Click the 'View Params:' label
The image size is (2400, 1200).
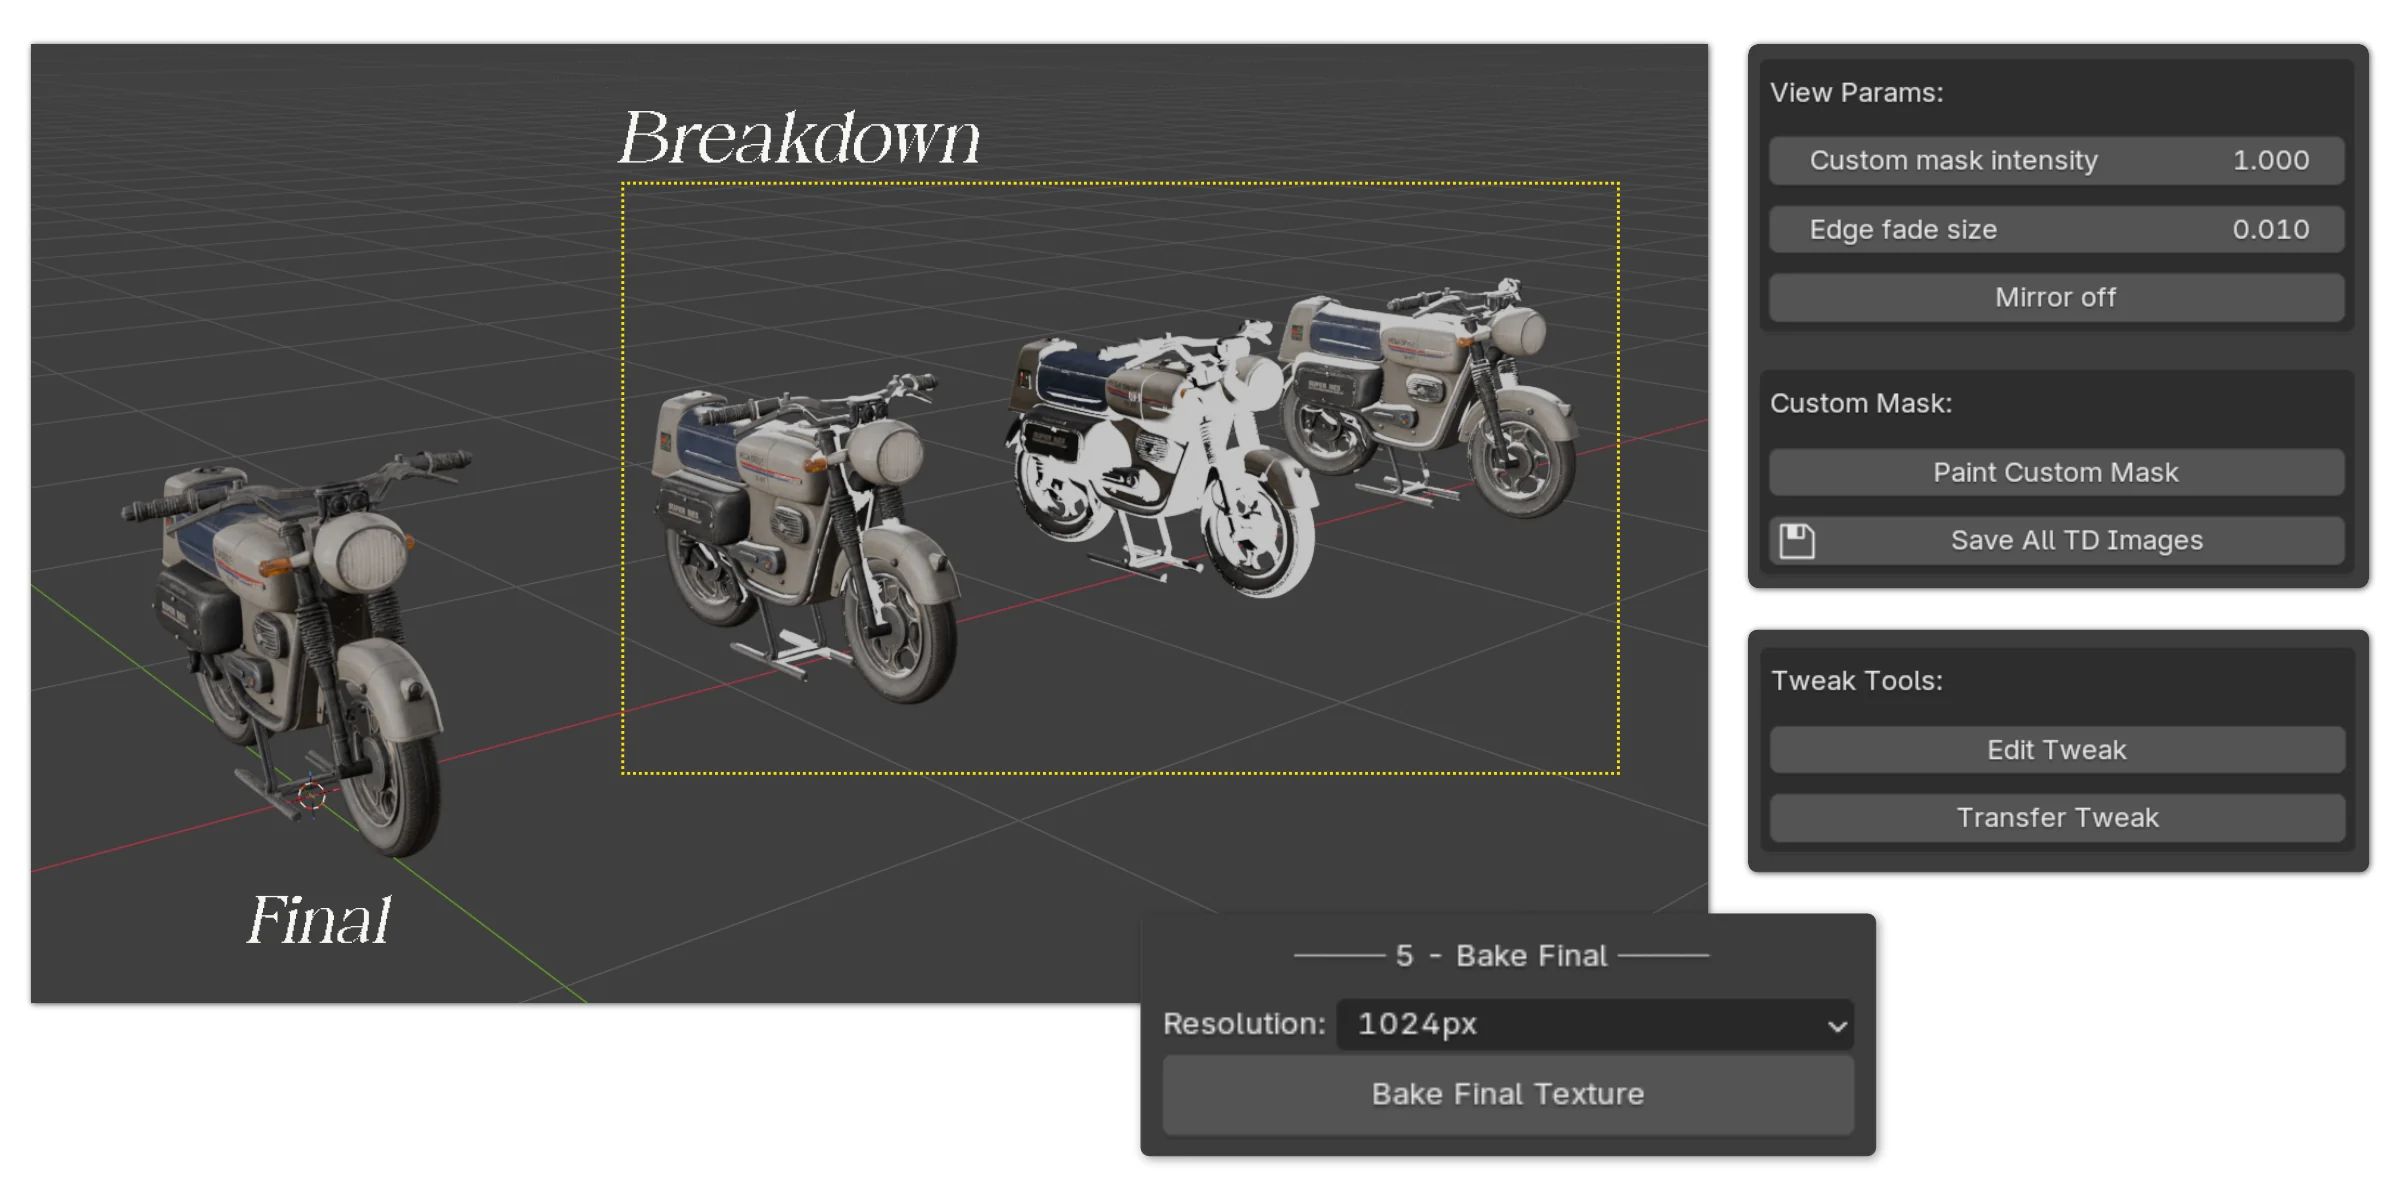tap(1856, 93)
